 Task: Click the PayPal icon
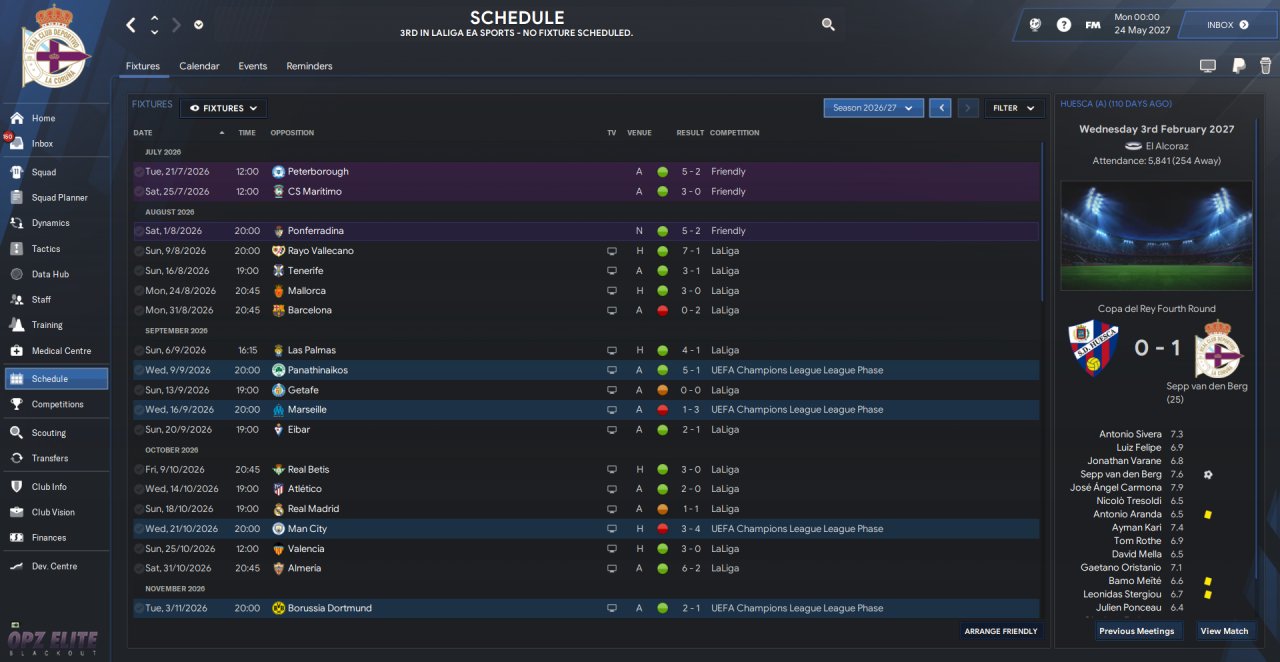tap(1238, 66)
